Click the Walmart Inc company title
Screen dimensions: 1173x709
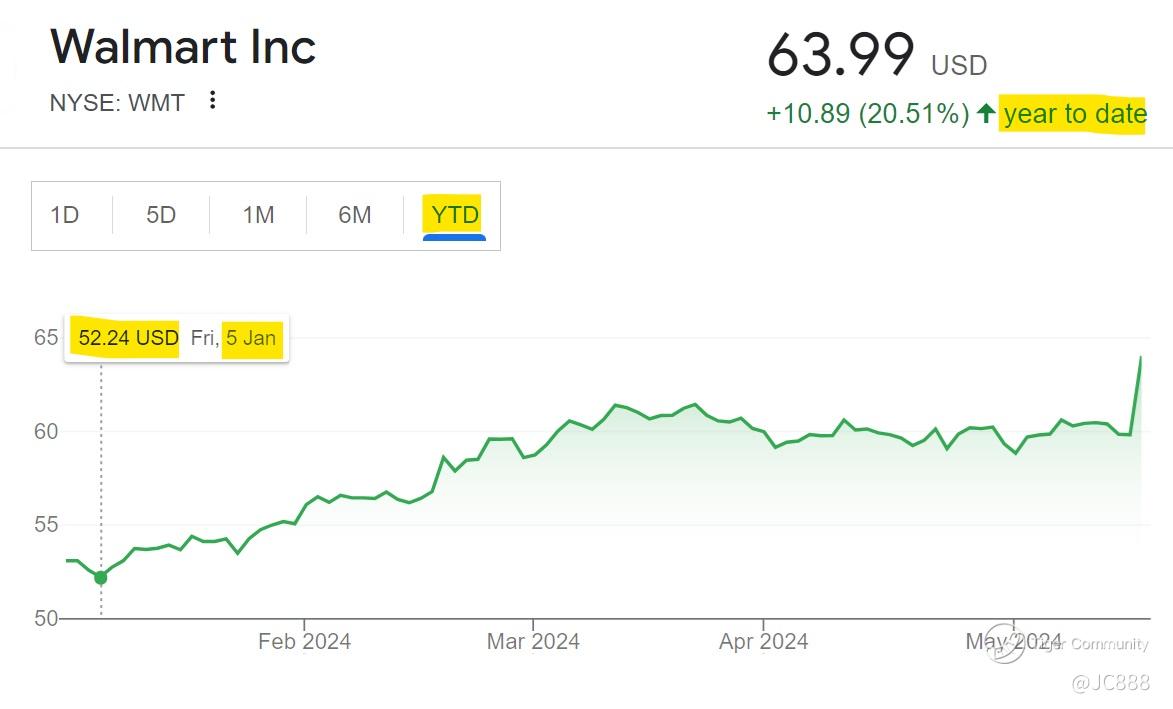183,47
